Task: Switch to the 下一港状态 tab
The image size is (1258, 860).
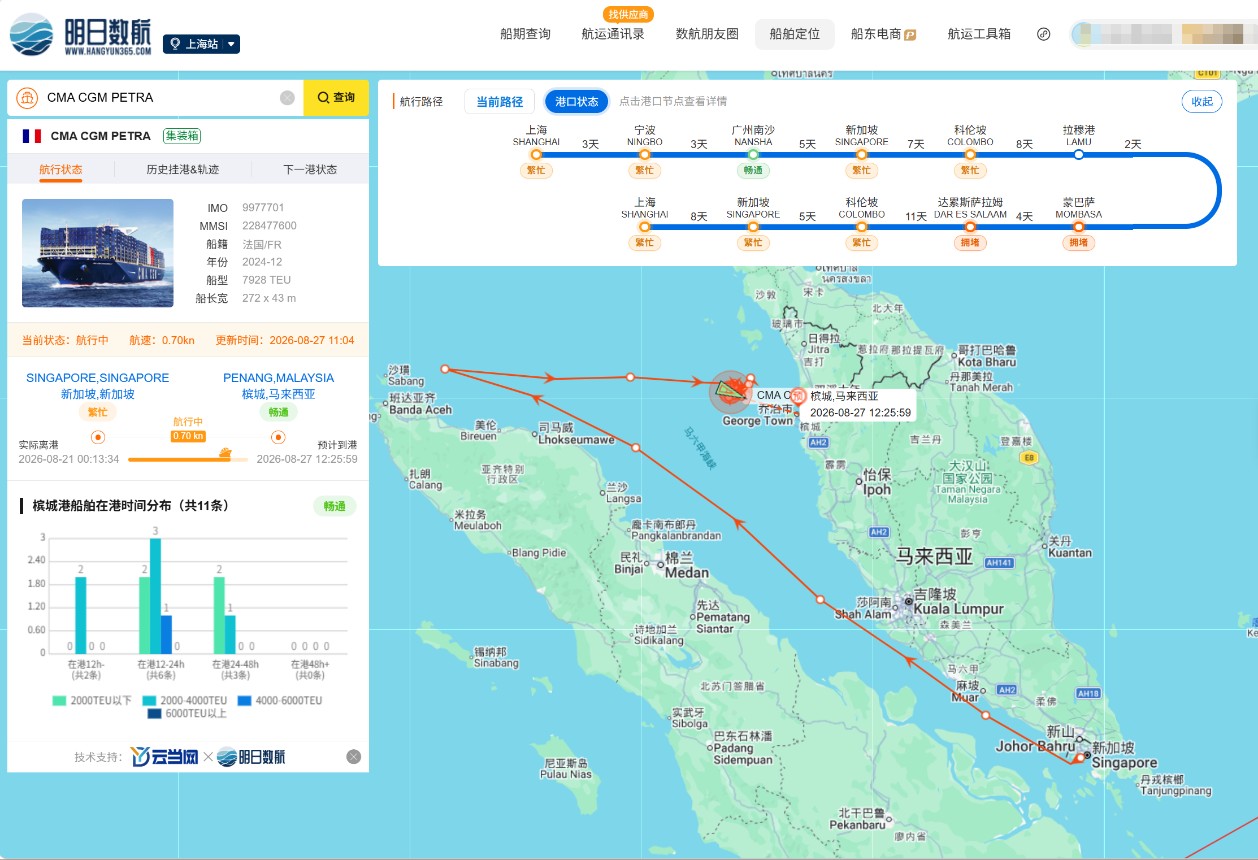Action: click(x=310, y=169)
